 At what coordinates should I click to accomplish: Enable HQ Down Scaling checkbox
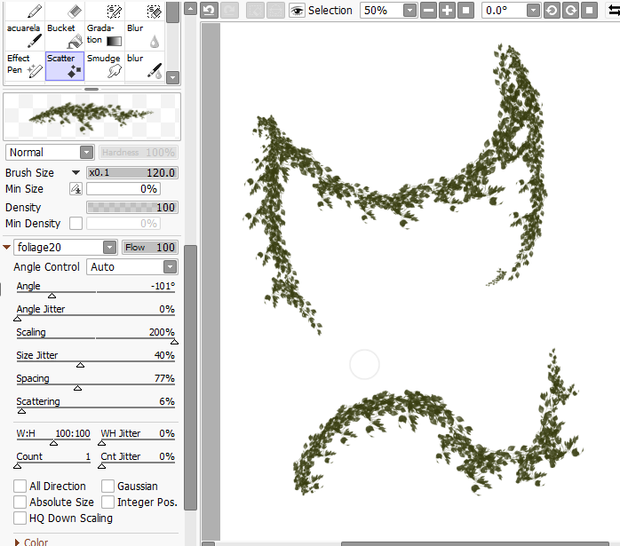pos(20,518)
